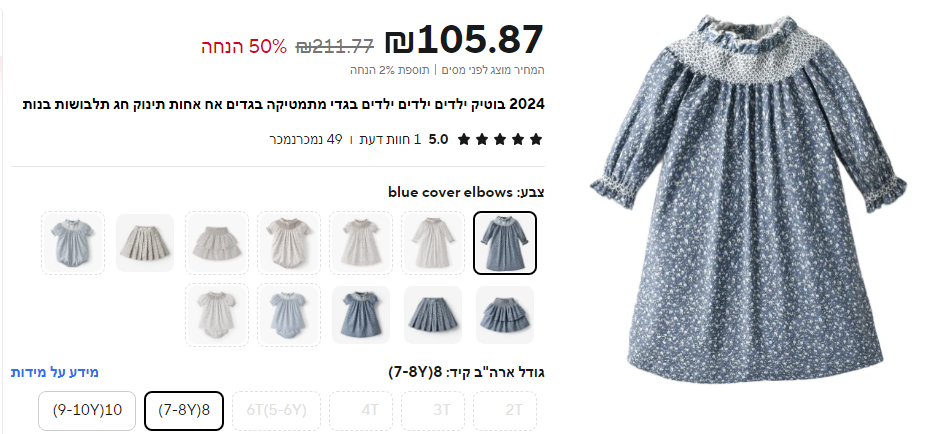926x434 pixels.
Task: Choose the light blue top and bloomers set
Action: (289, 315)
